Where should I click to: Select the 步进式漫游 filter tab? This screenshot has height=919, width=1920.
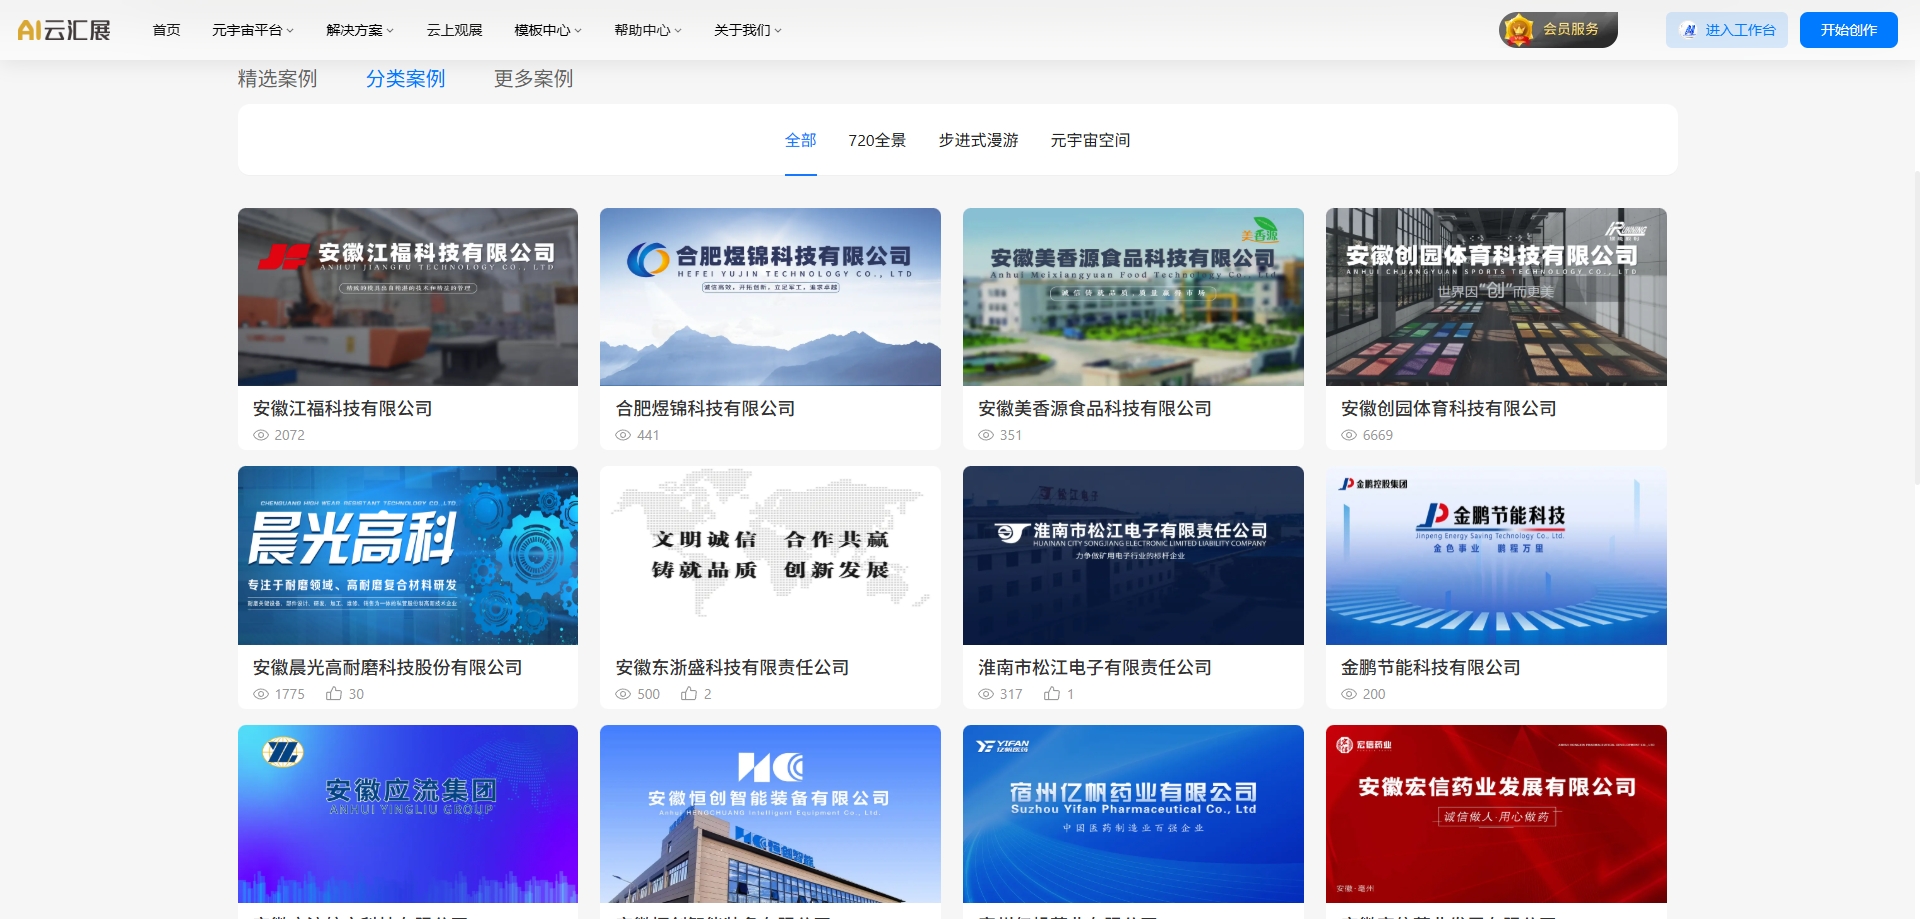(978, 140)
